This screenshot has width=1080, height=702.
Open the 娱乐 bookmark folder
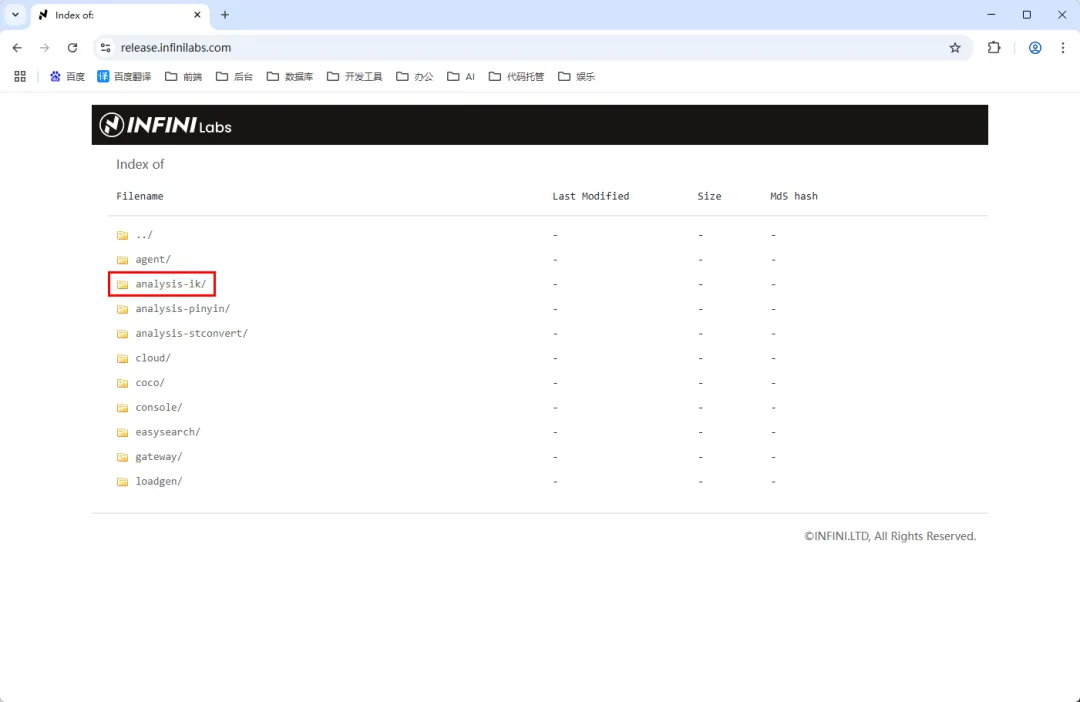[x=577, y=76]
